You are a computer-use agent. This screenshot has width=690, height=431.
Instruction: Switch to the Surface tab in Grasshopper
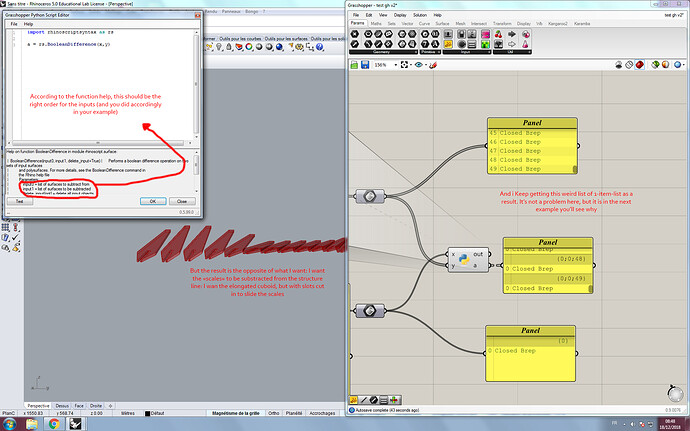[442, 23]
